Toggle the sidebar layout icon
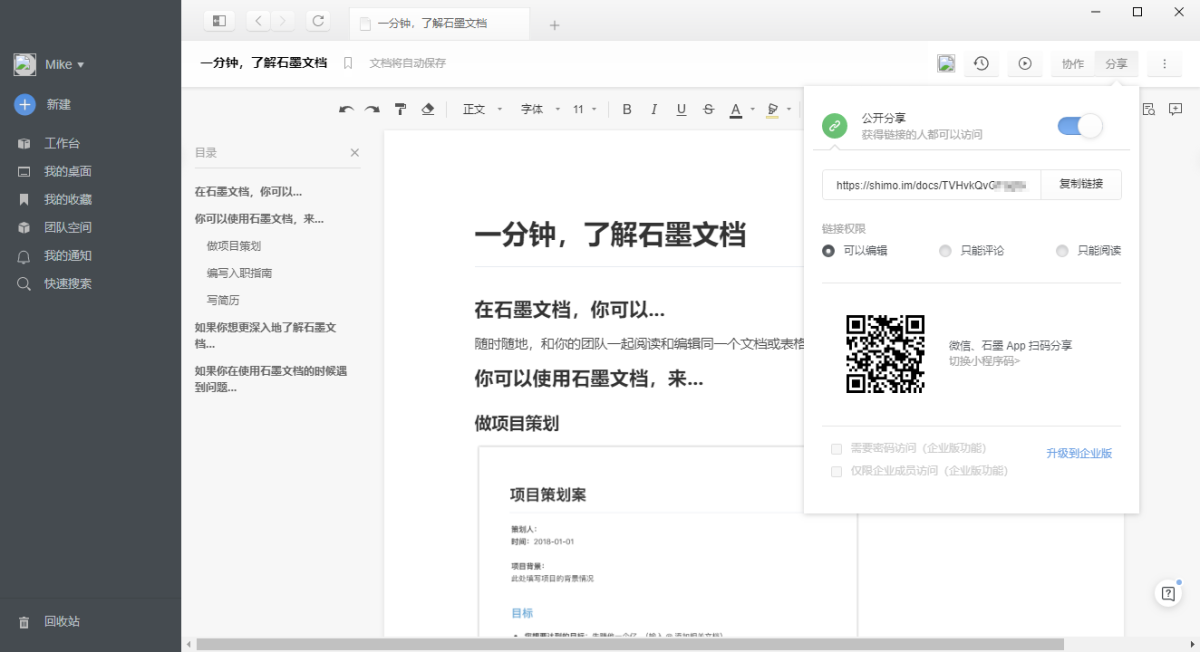This screenshot has height=652, width=1200. [219, 20]
